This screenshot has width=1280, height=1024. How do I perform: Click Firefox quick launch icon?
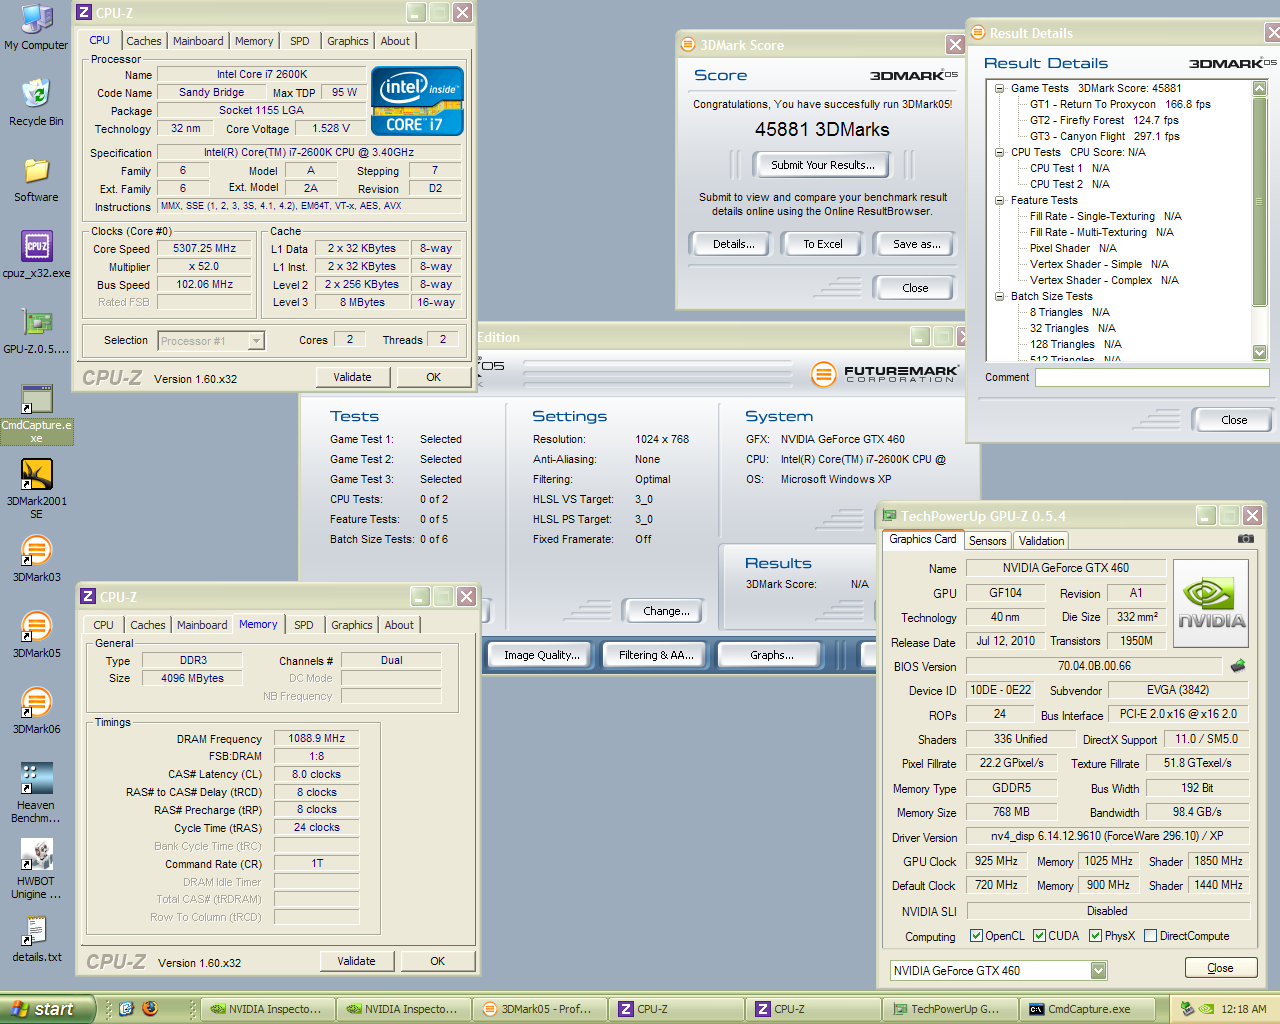(150, 1009)
